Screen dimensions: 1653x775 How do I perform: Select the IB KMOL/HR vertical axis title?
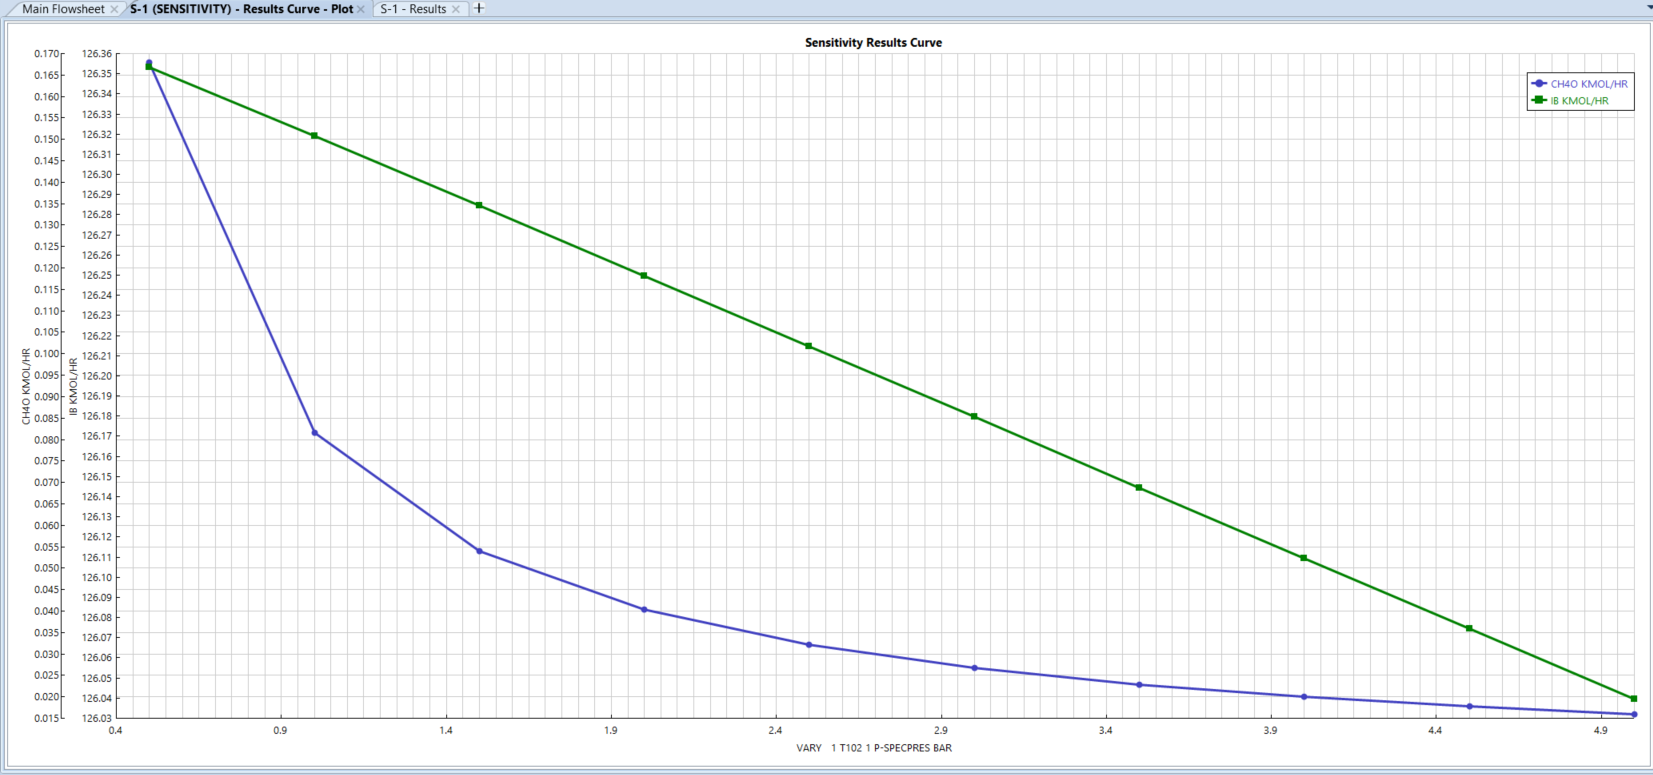click(73, 387)
